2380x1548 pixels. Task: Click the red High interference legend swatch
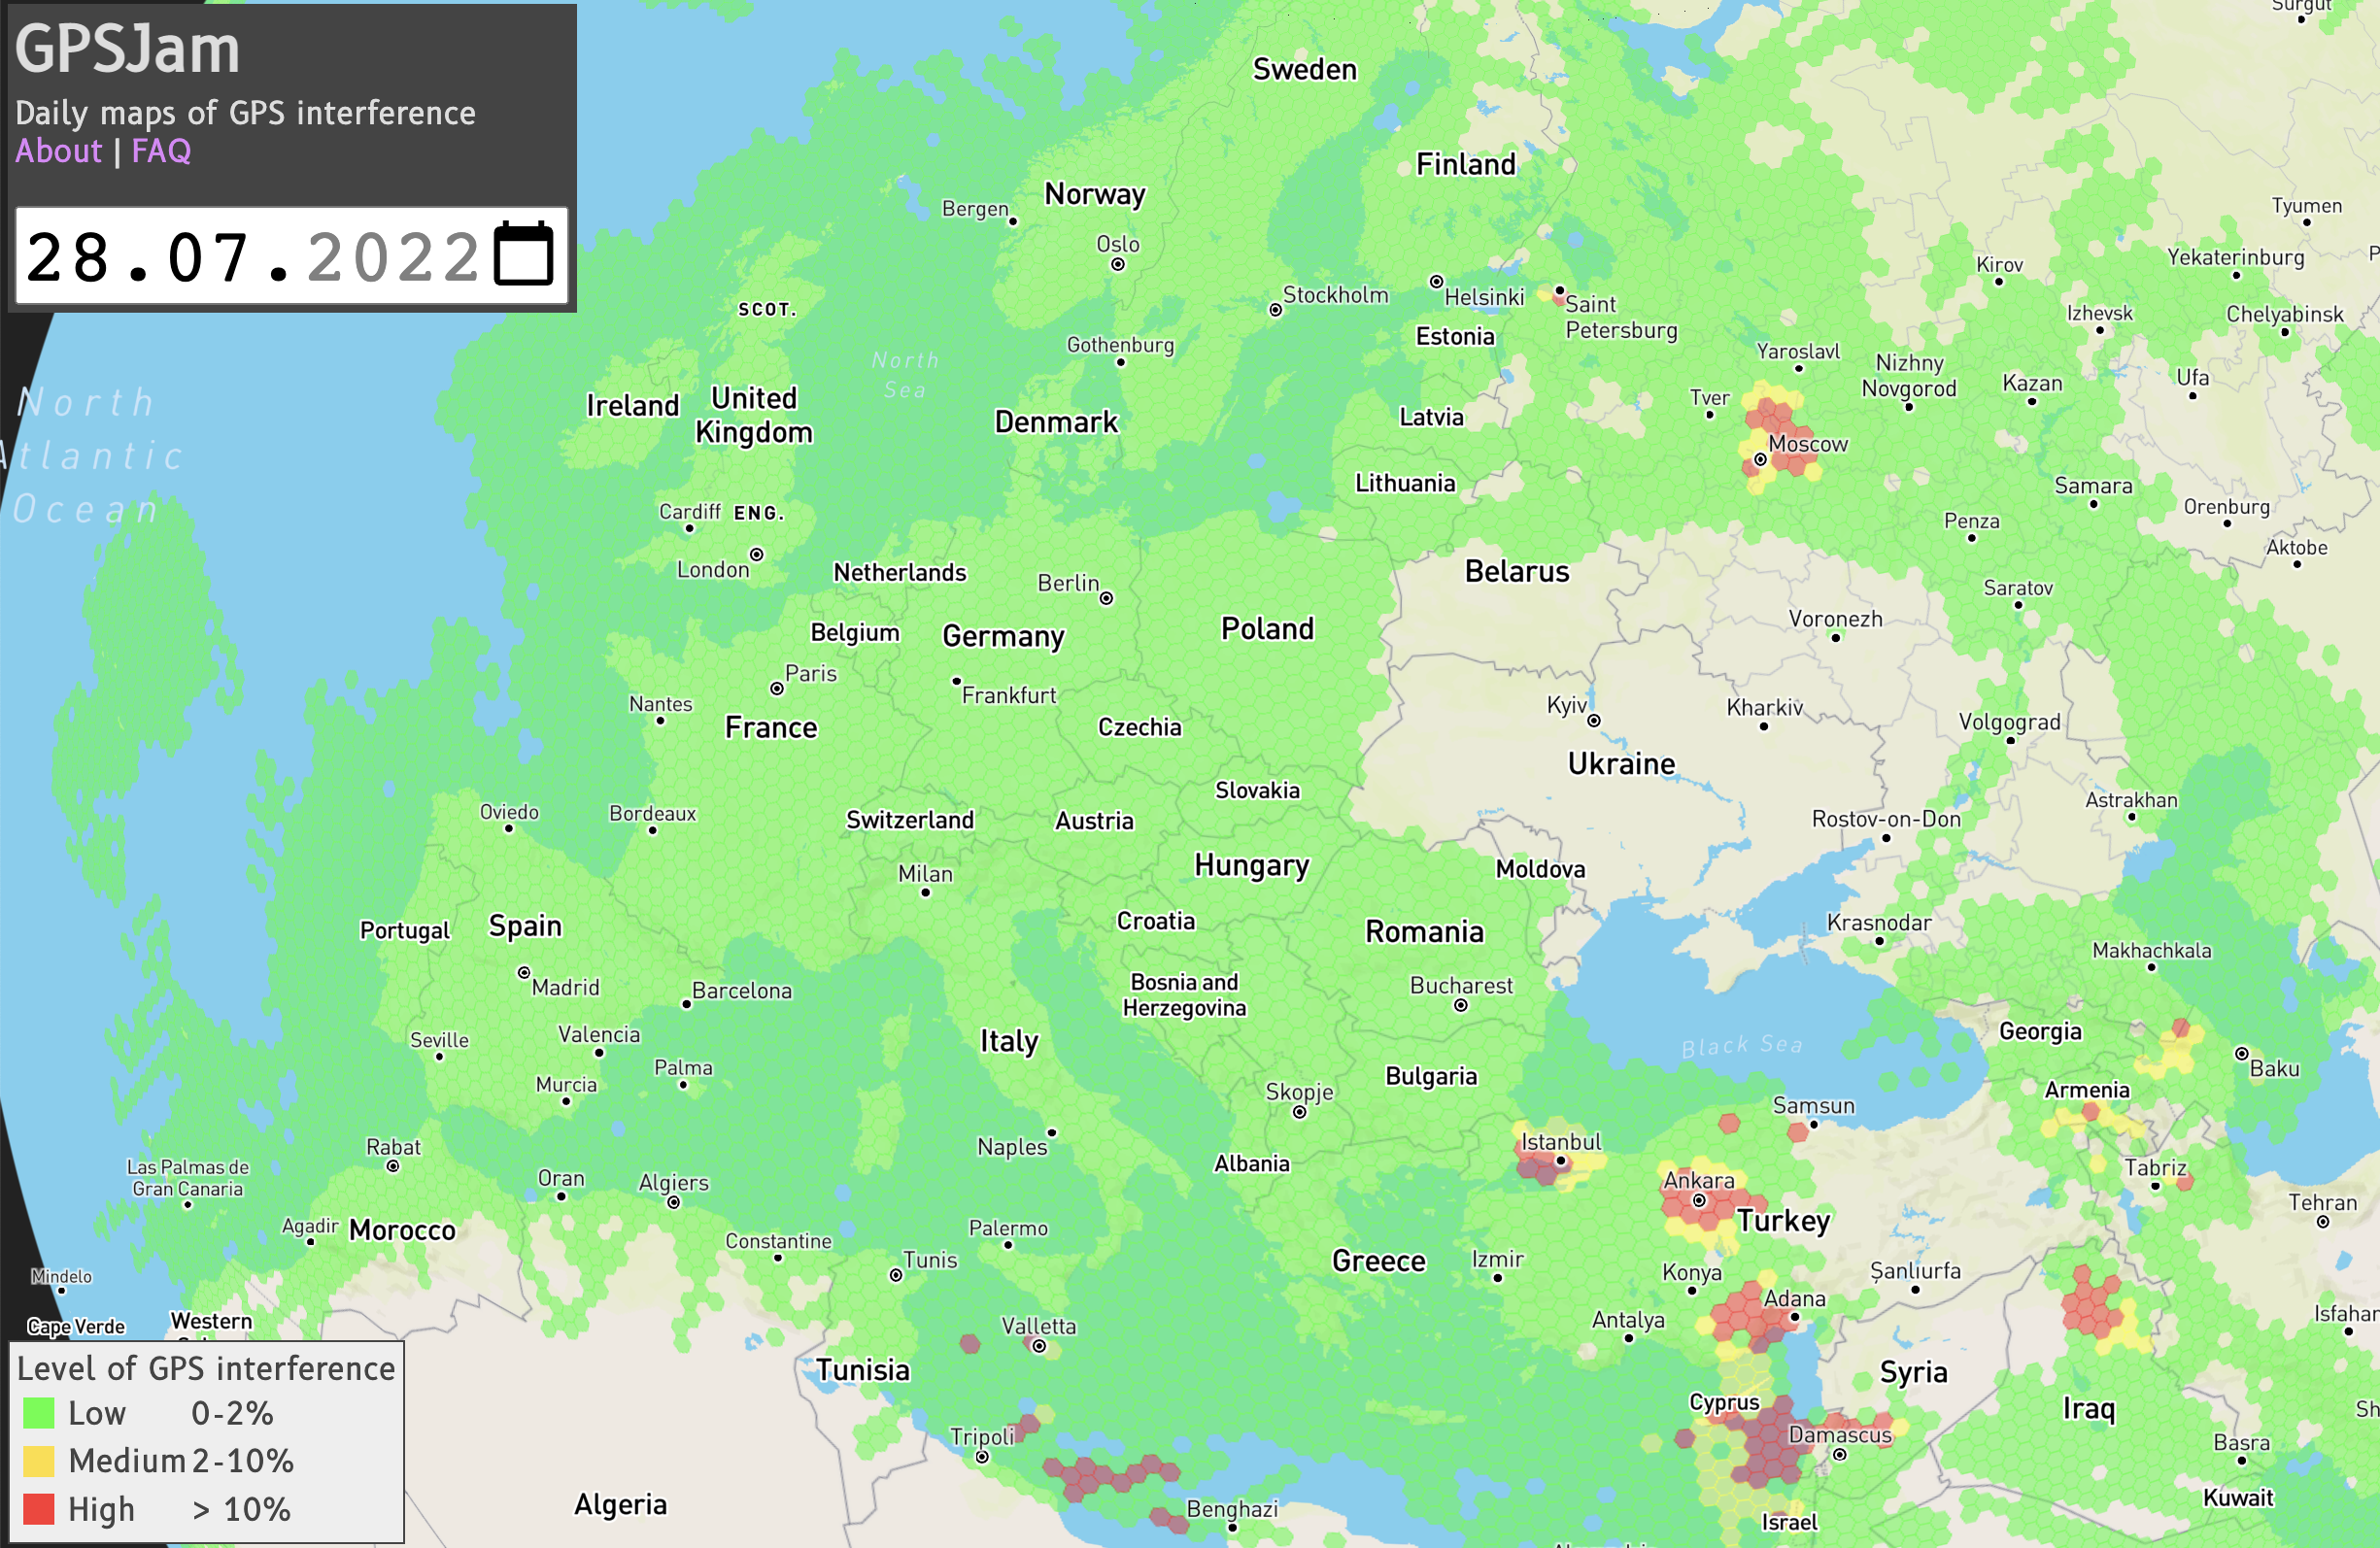point(38,1509)
